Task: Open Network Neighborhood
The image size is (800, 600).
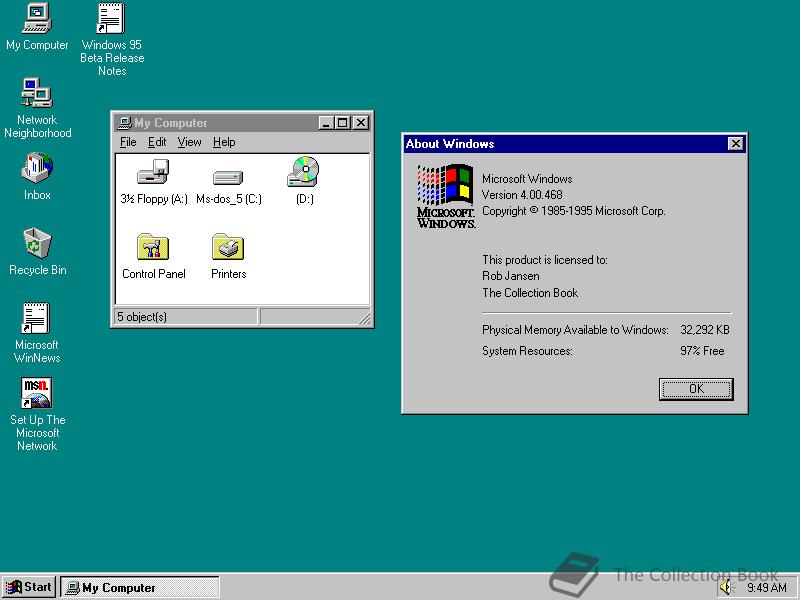Action: click(37, 93)
